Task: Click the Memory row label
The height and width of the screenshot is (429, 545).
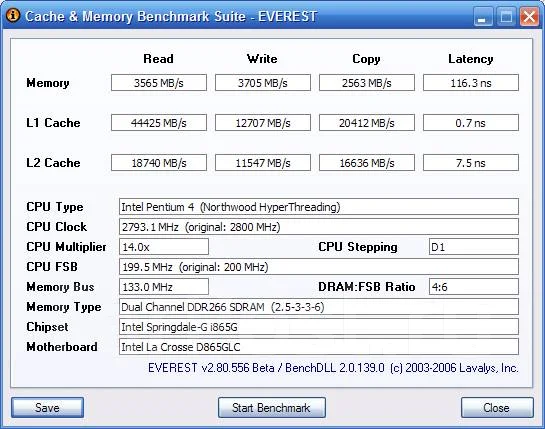Action: tap(48, 83)
